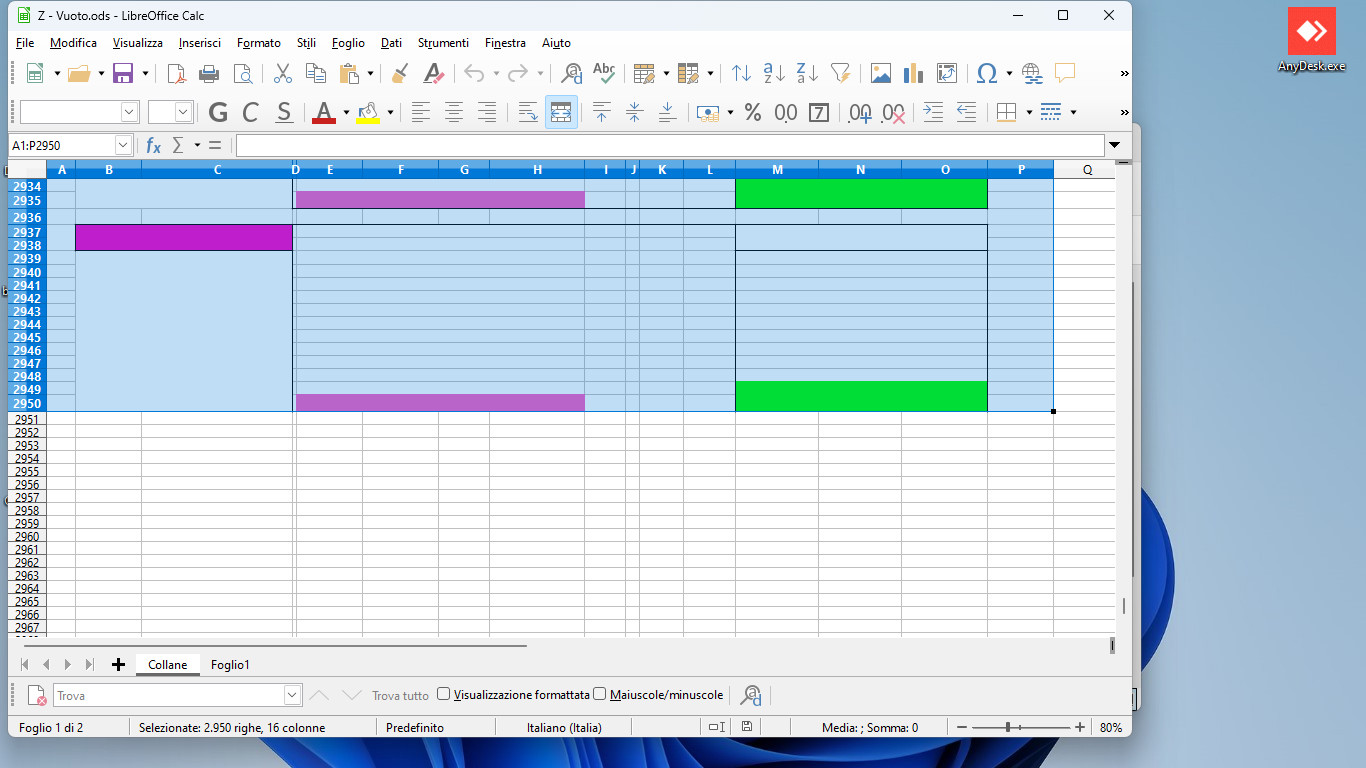Delete a decimal place from selected cells
Viewport: 1366px width, 768px height.
[x=893, y=112]
